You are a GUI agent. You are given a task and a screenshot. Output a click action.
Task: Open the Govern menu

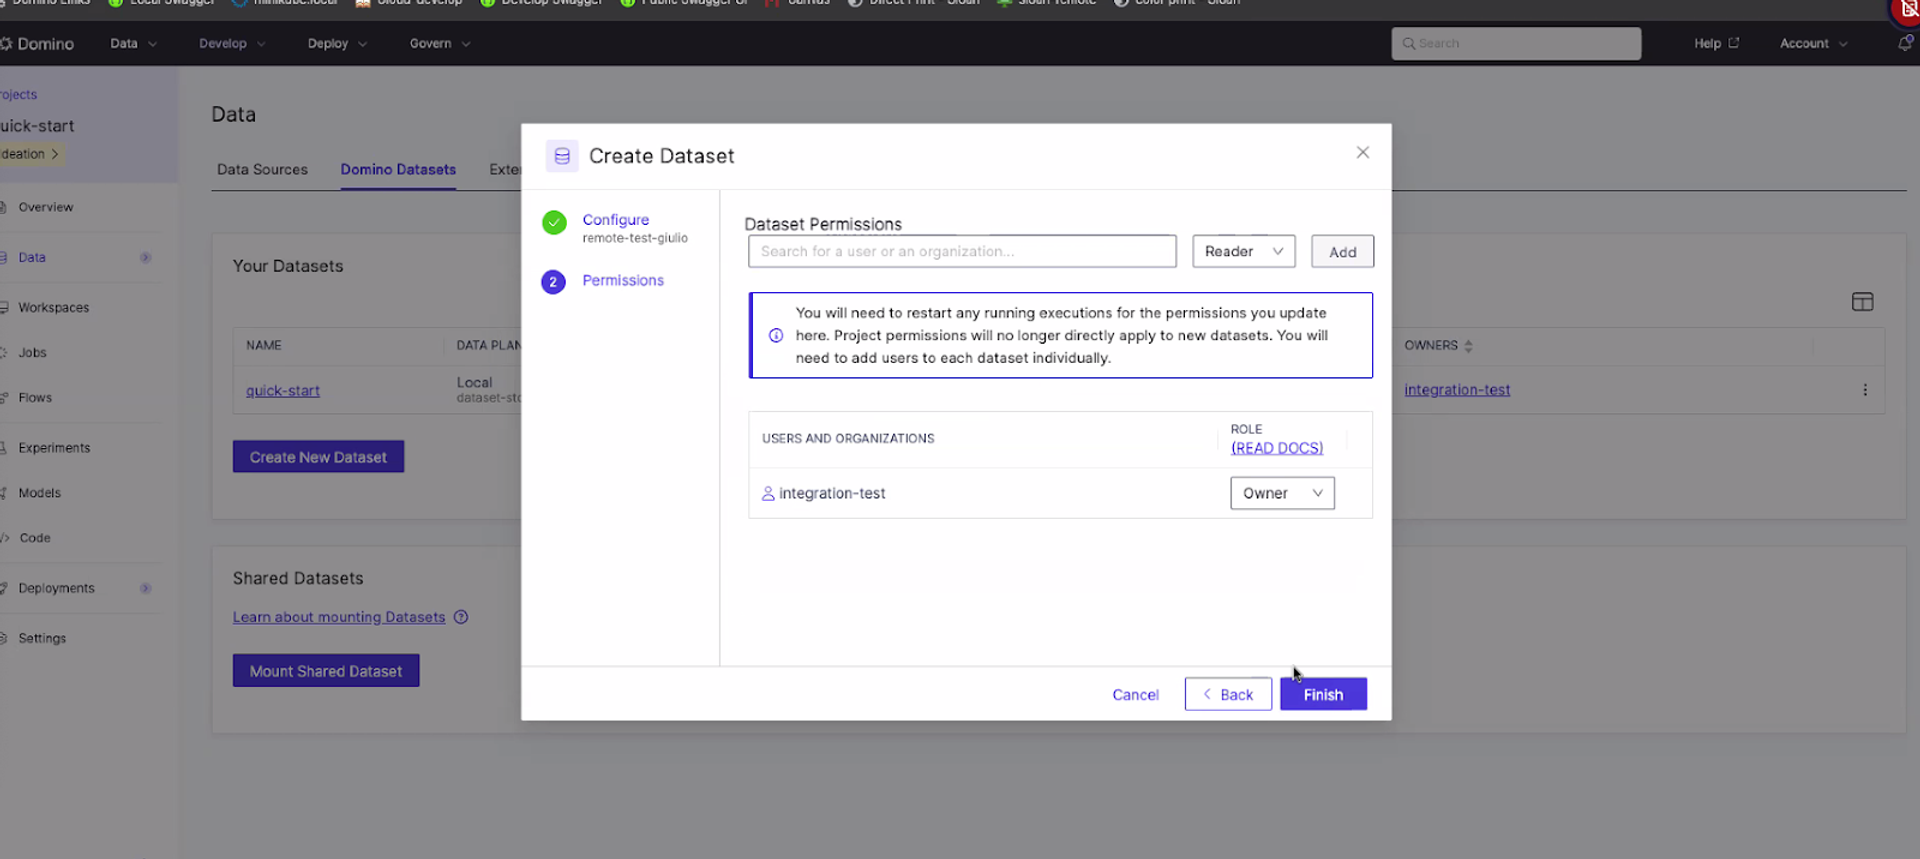[440, 43]
